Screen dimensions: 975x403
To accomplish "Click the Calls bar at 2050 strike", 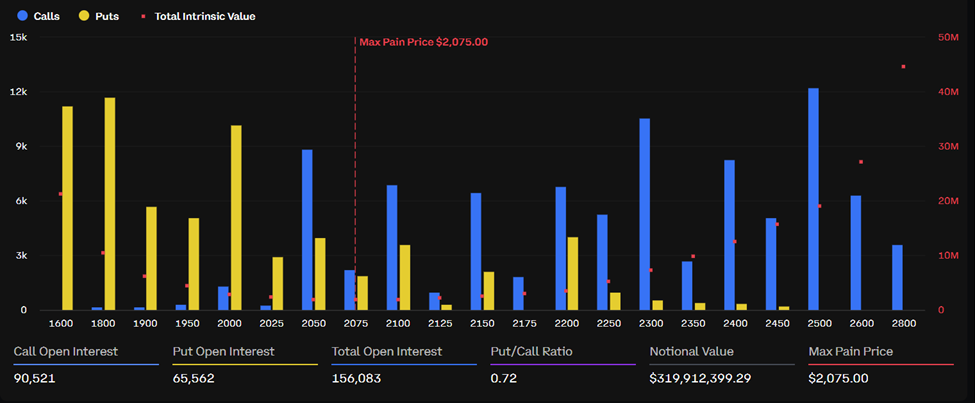I will point(307,230).
